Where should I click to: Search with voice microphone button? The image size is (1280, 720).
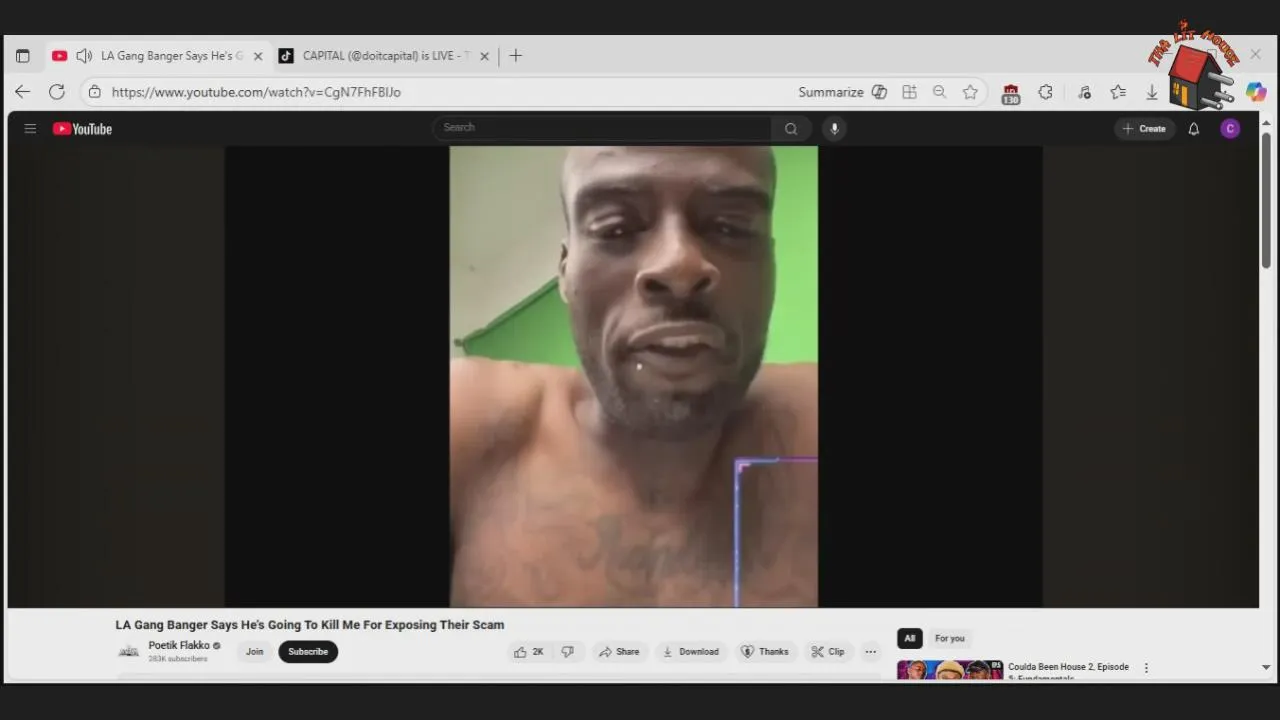coord(834,128)
